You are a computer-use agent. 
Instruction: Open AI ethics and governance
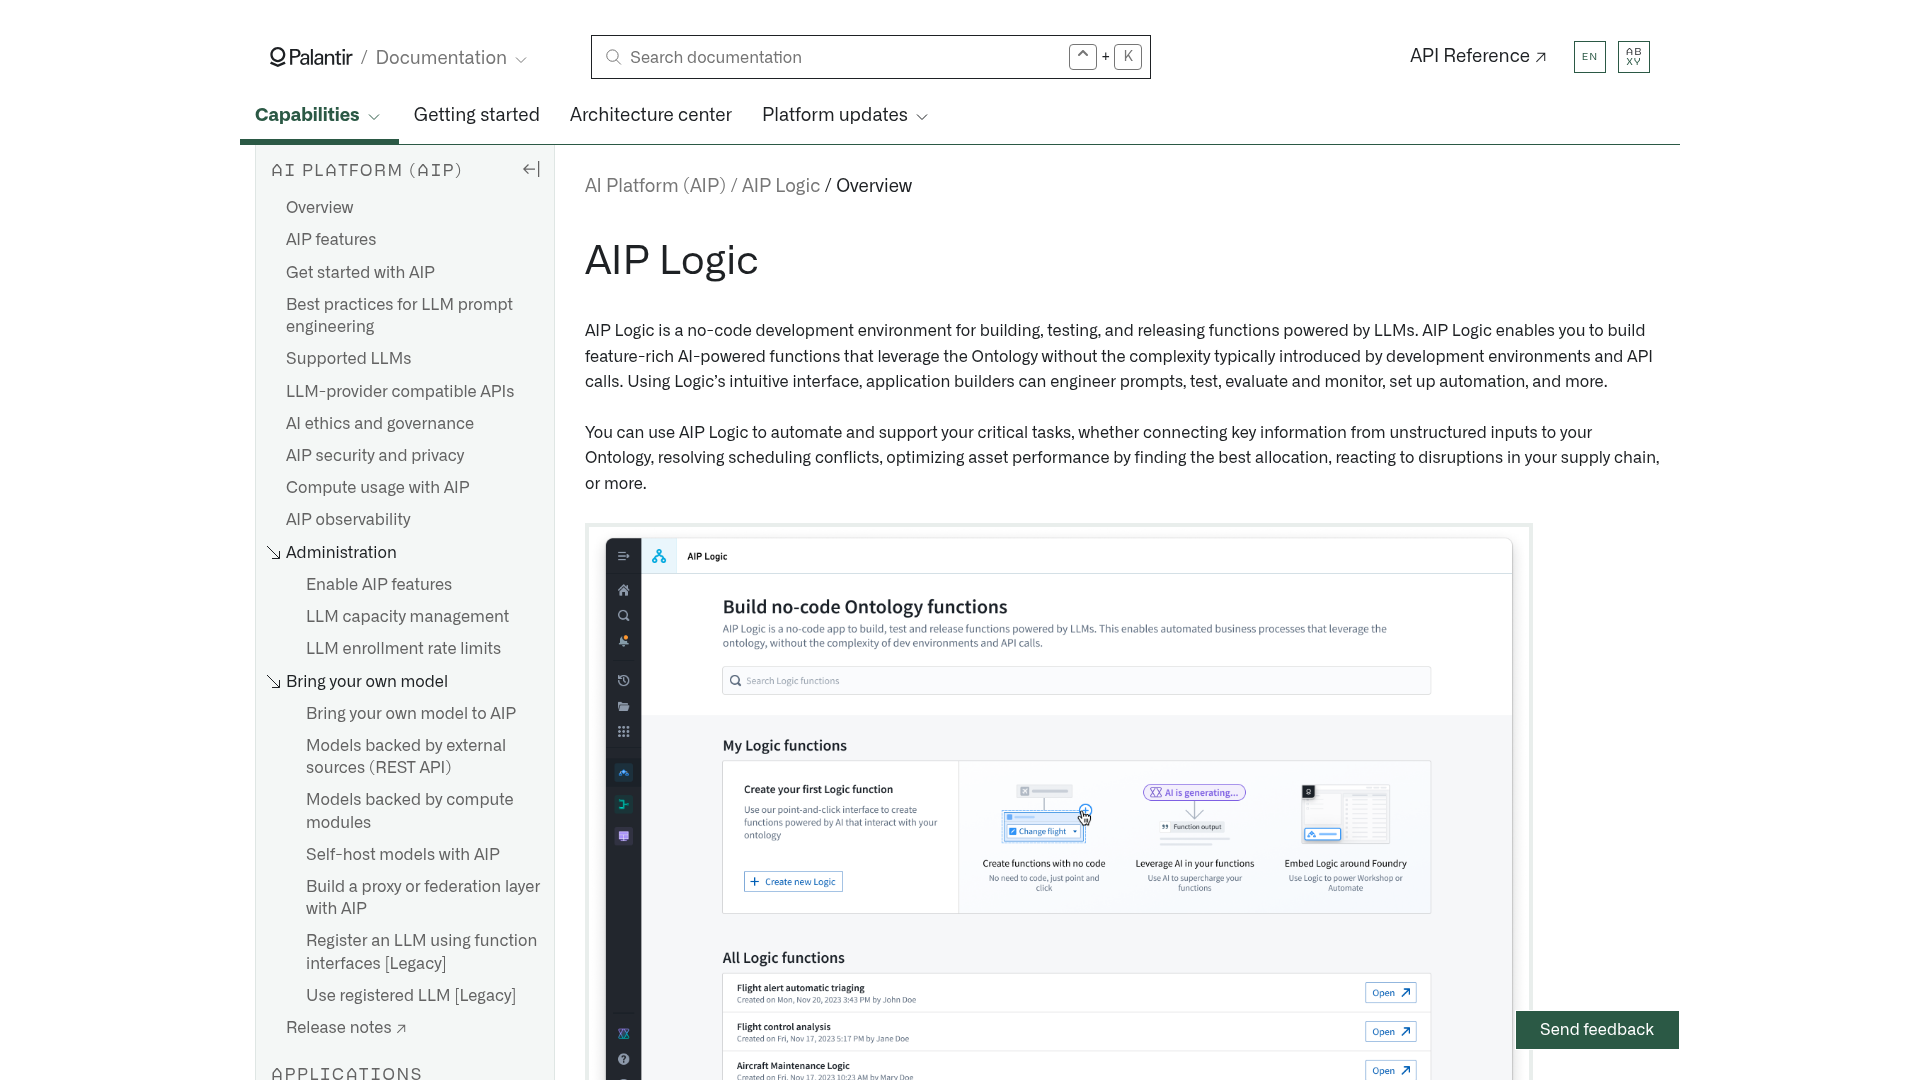point(380,423)
